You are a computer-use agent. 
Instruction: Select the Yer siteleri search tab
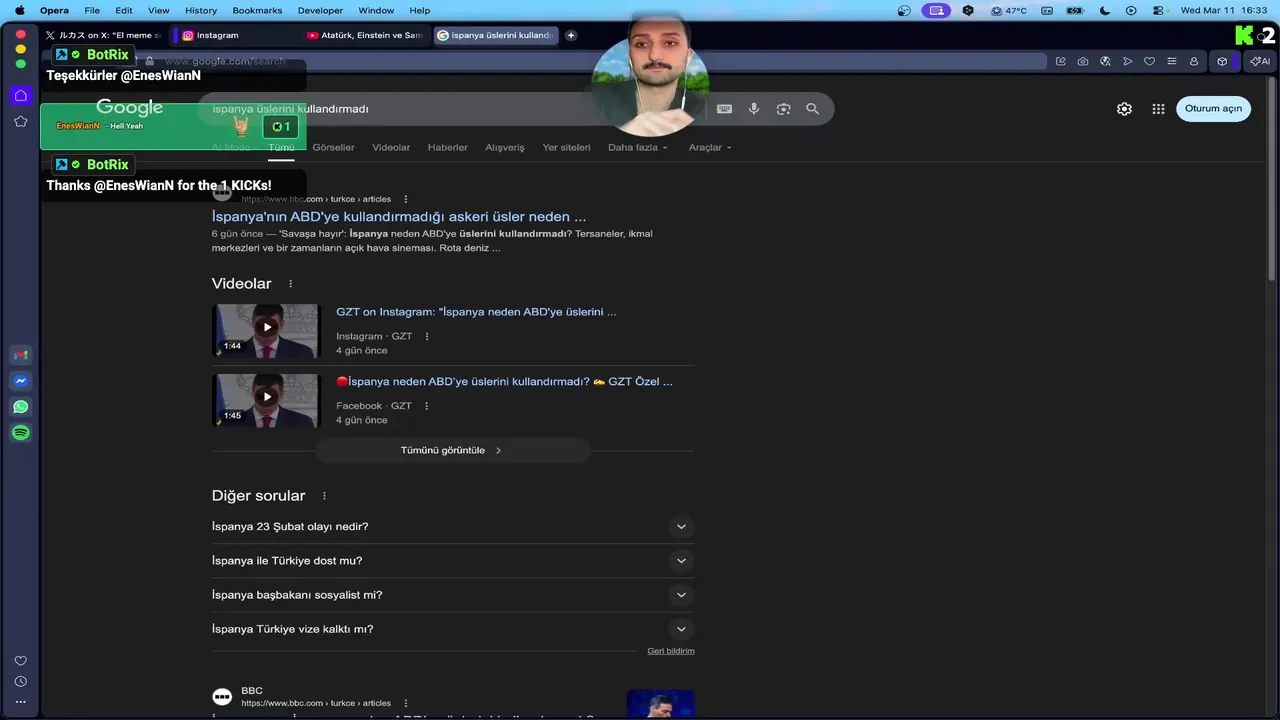click(566, 147)
